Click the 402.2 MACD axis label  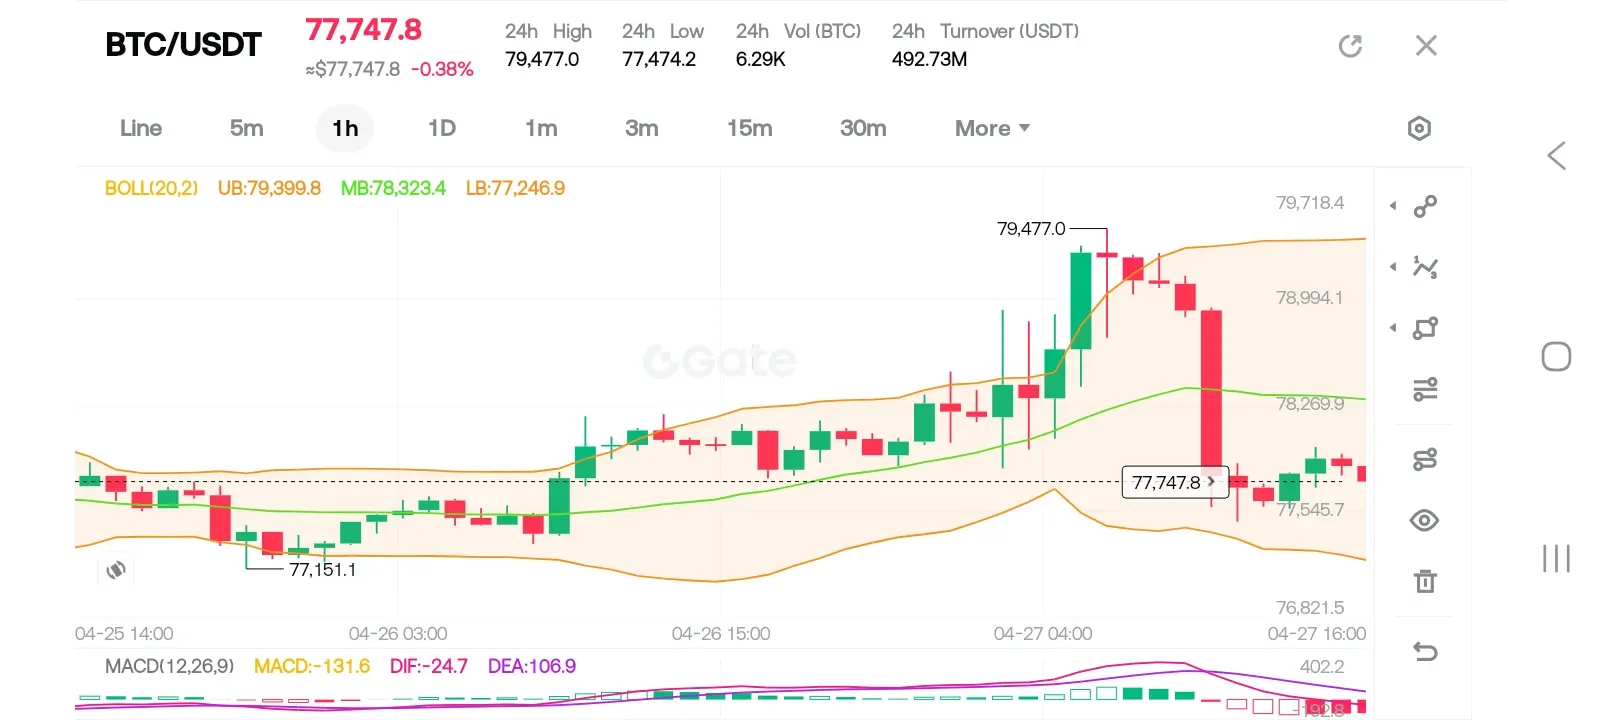click(1322, 667)
